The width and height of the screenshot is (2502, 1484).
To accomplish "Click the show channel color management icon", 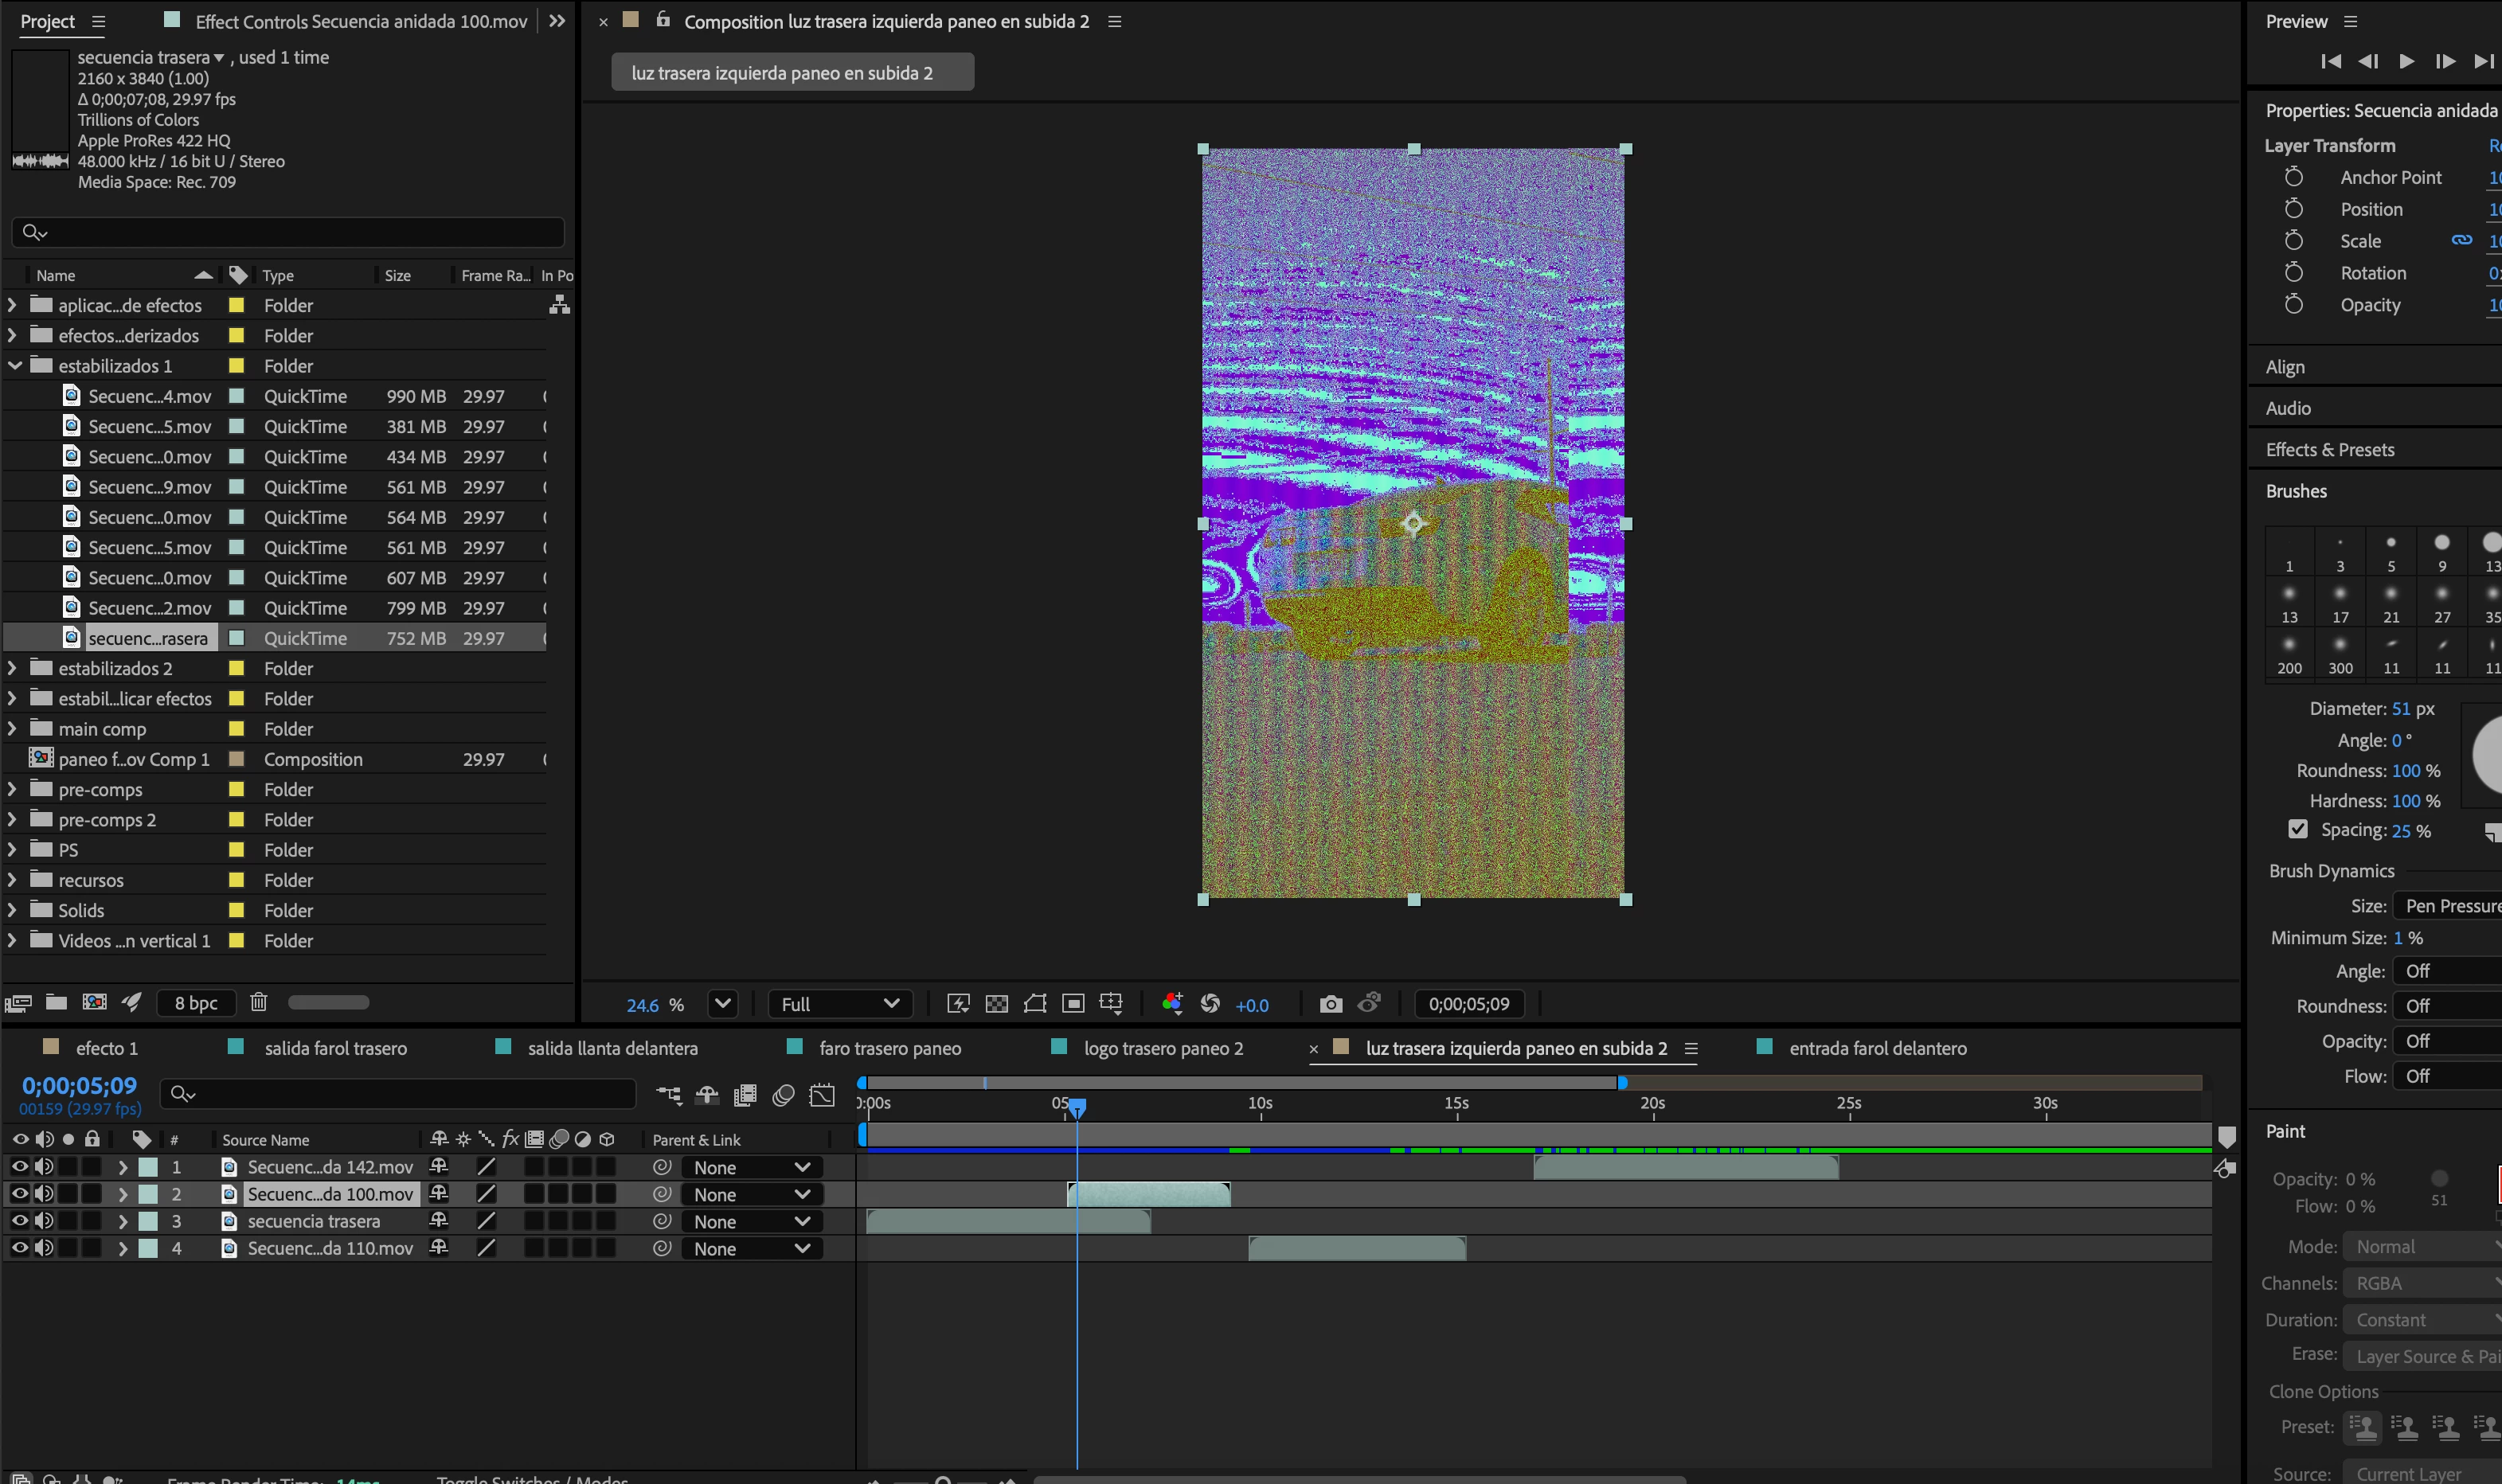I will [1172, 1003].
